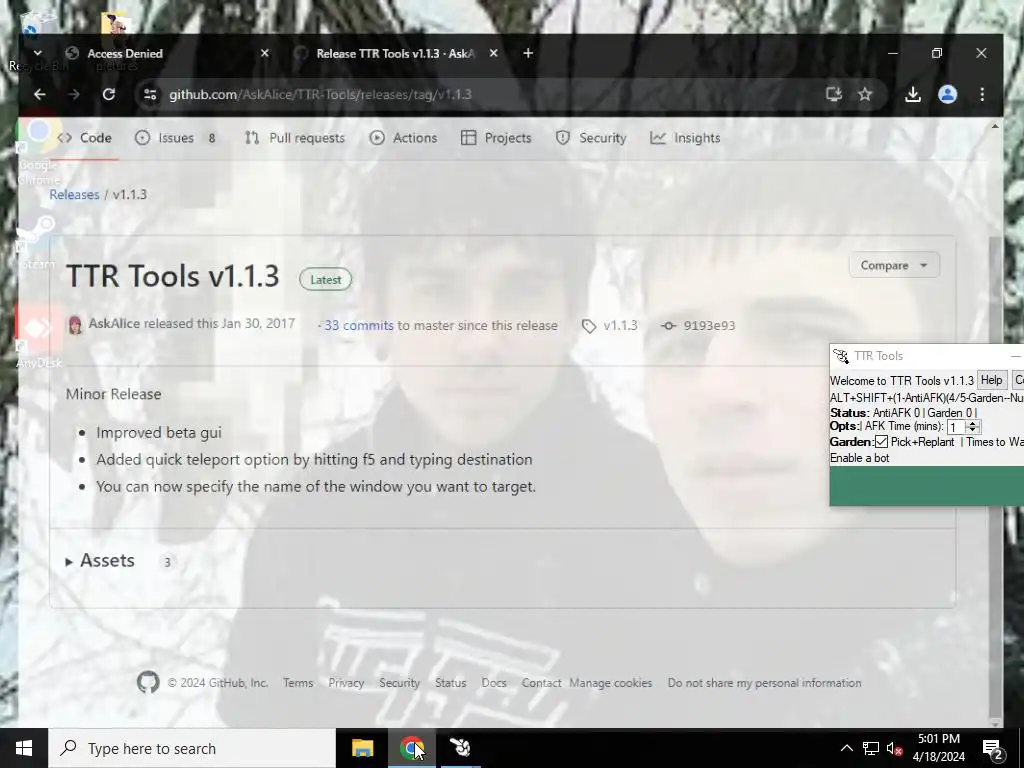Open AskAlice user profile link
The image size is (1024, 768).
point(114,323)
